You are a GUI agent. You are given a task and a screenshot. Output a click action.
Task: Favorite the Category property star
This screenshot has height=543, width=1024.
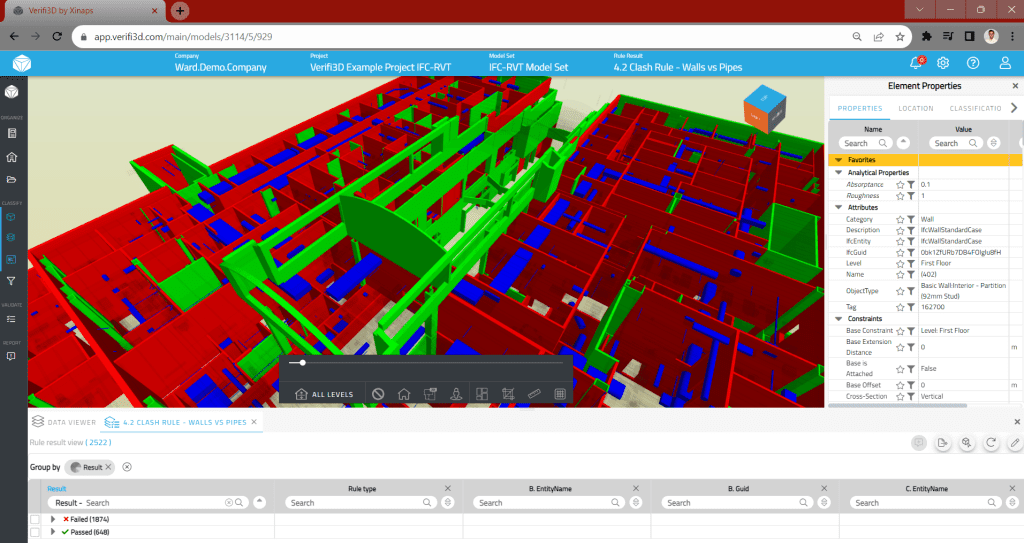(900, 220)
